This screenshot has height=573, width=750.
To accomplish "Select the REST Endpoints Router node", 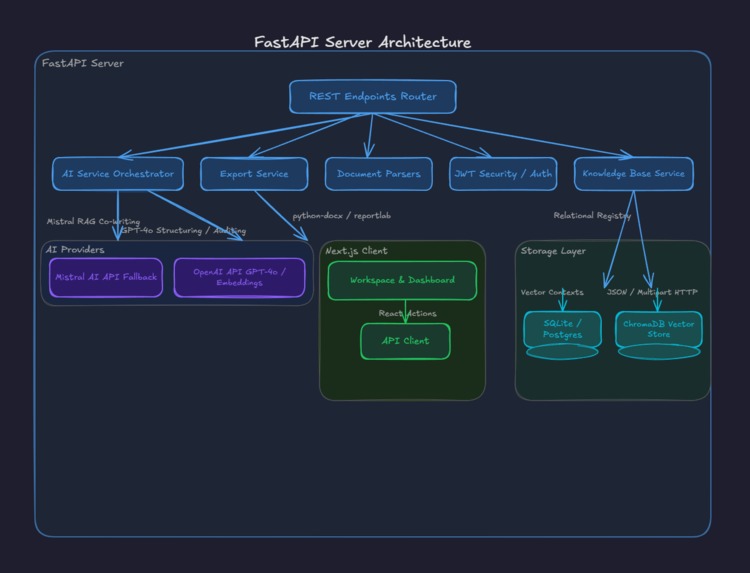I will 373,97.
